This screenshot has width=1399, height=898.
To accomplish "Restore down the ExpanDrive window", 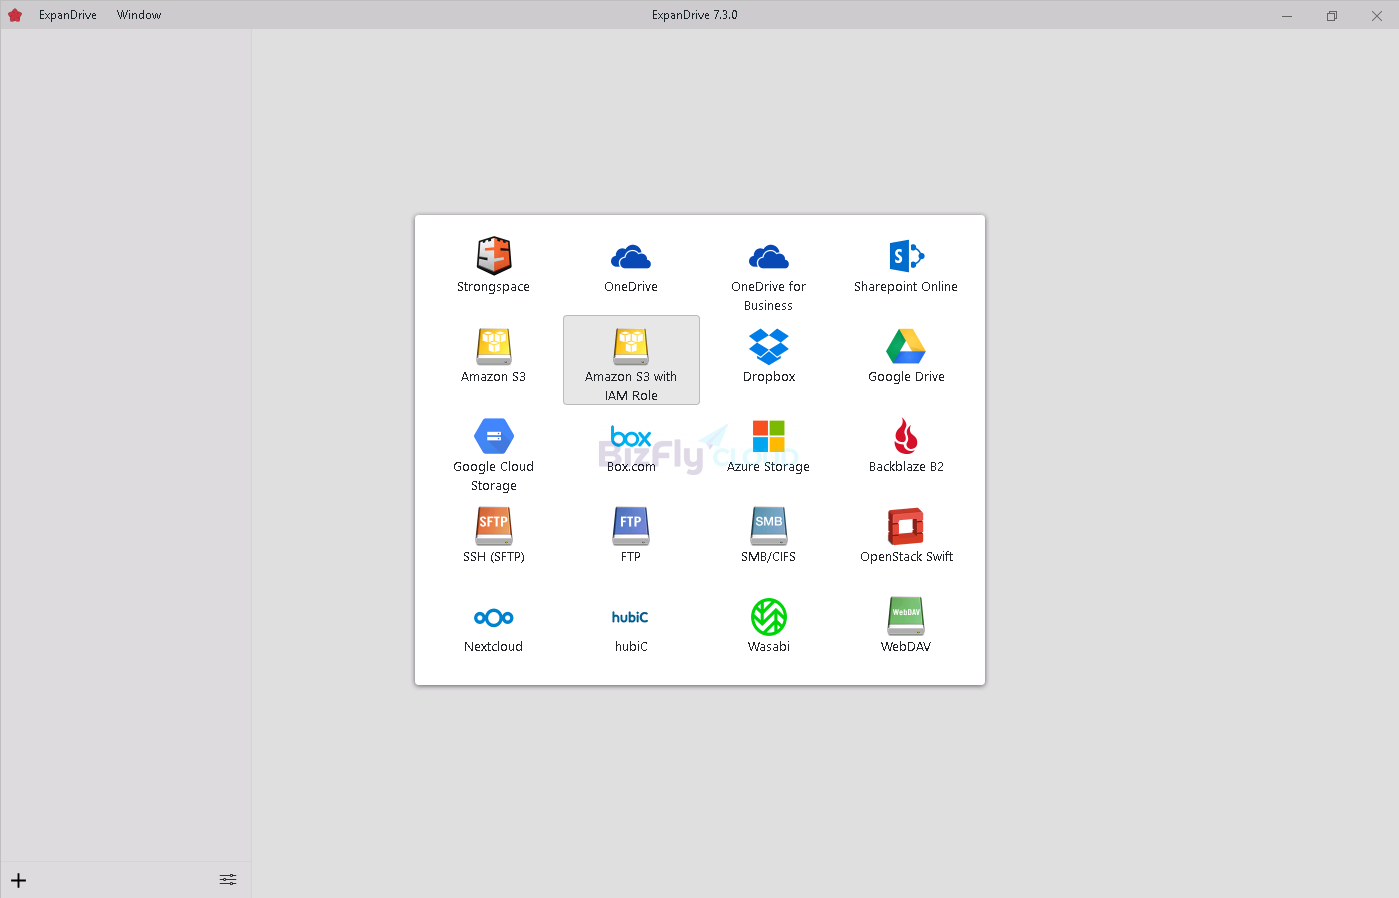I will point(1332,15).
